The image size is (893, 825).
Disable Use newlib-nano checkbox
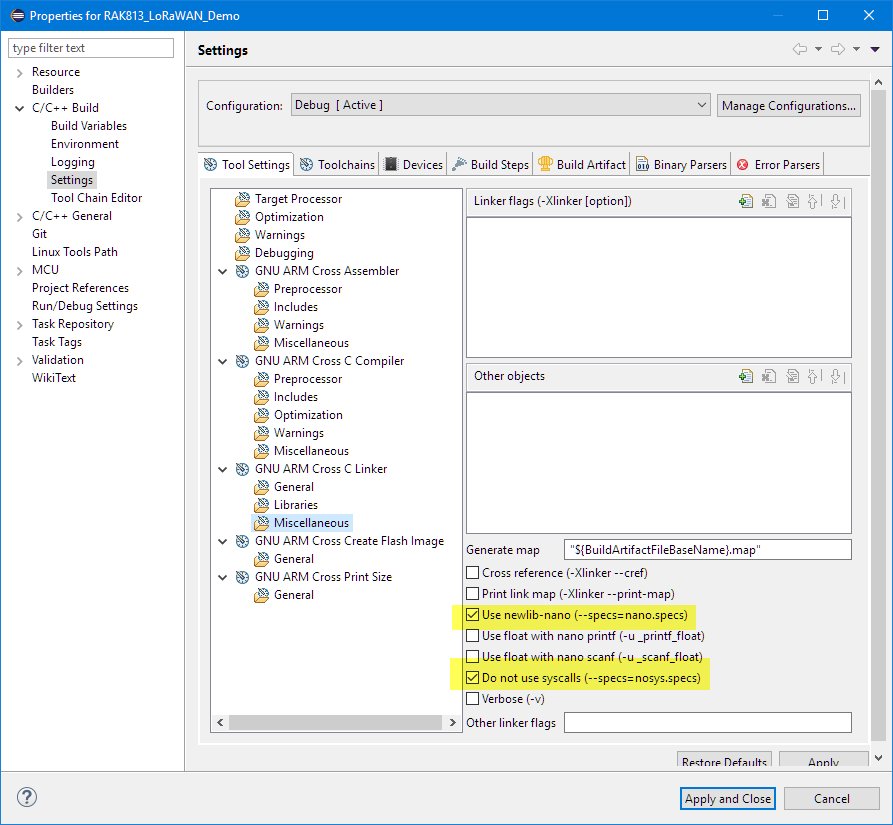[x=473, y=615]
